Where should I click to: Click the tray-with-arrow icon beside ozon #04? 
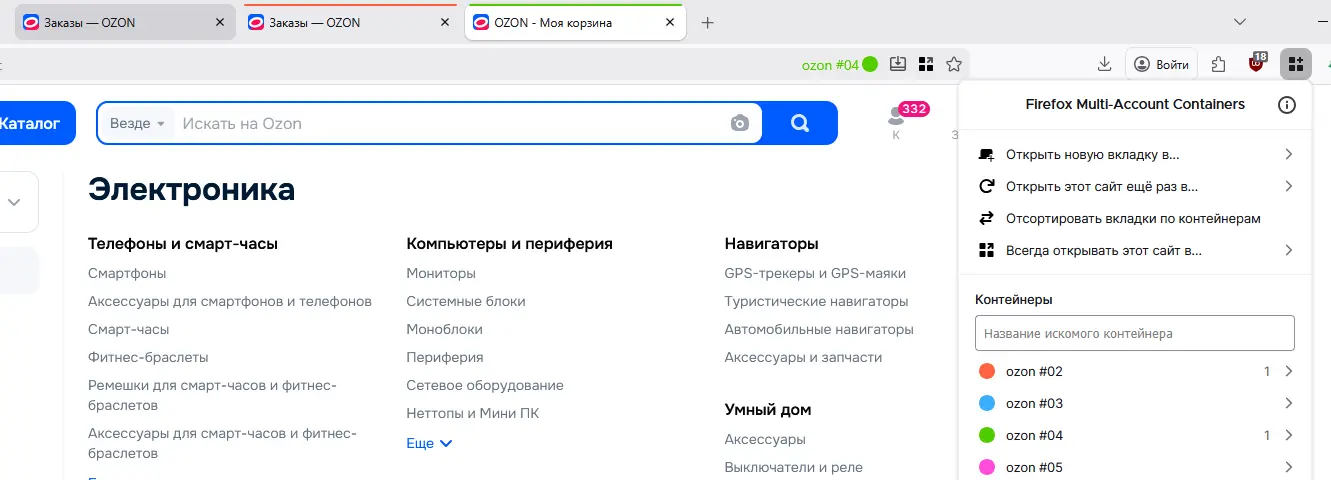[x=898, y=64]
